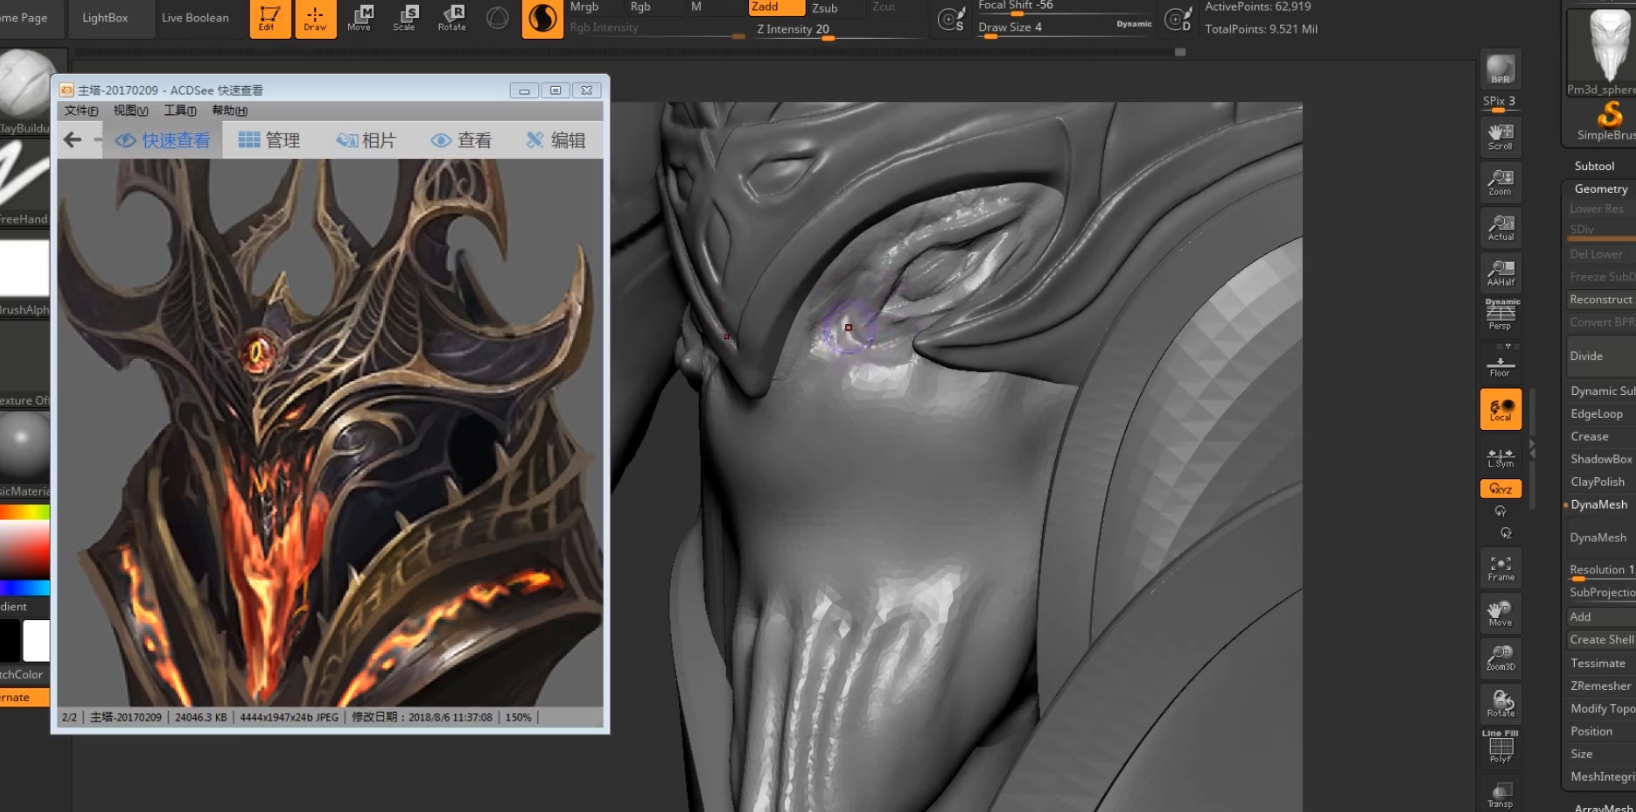Open 文件 menu in ACDSee

click(82, 111)
